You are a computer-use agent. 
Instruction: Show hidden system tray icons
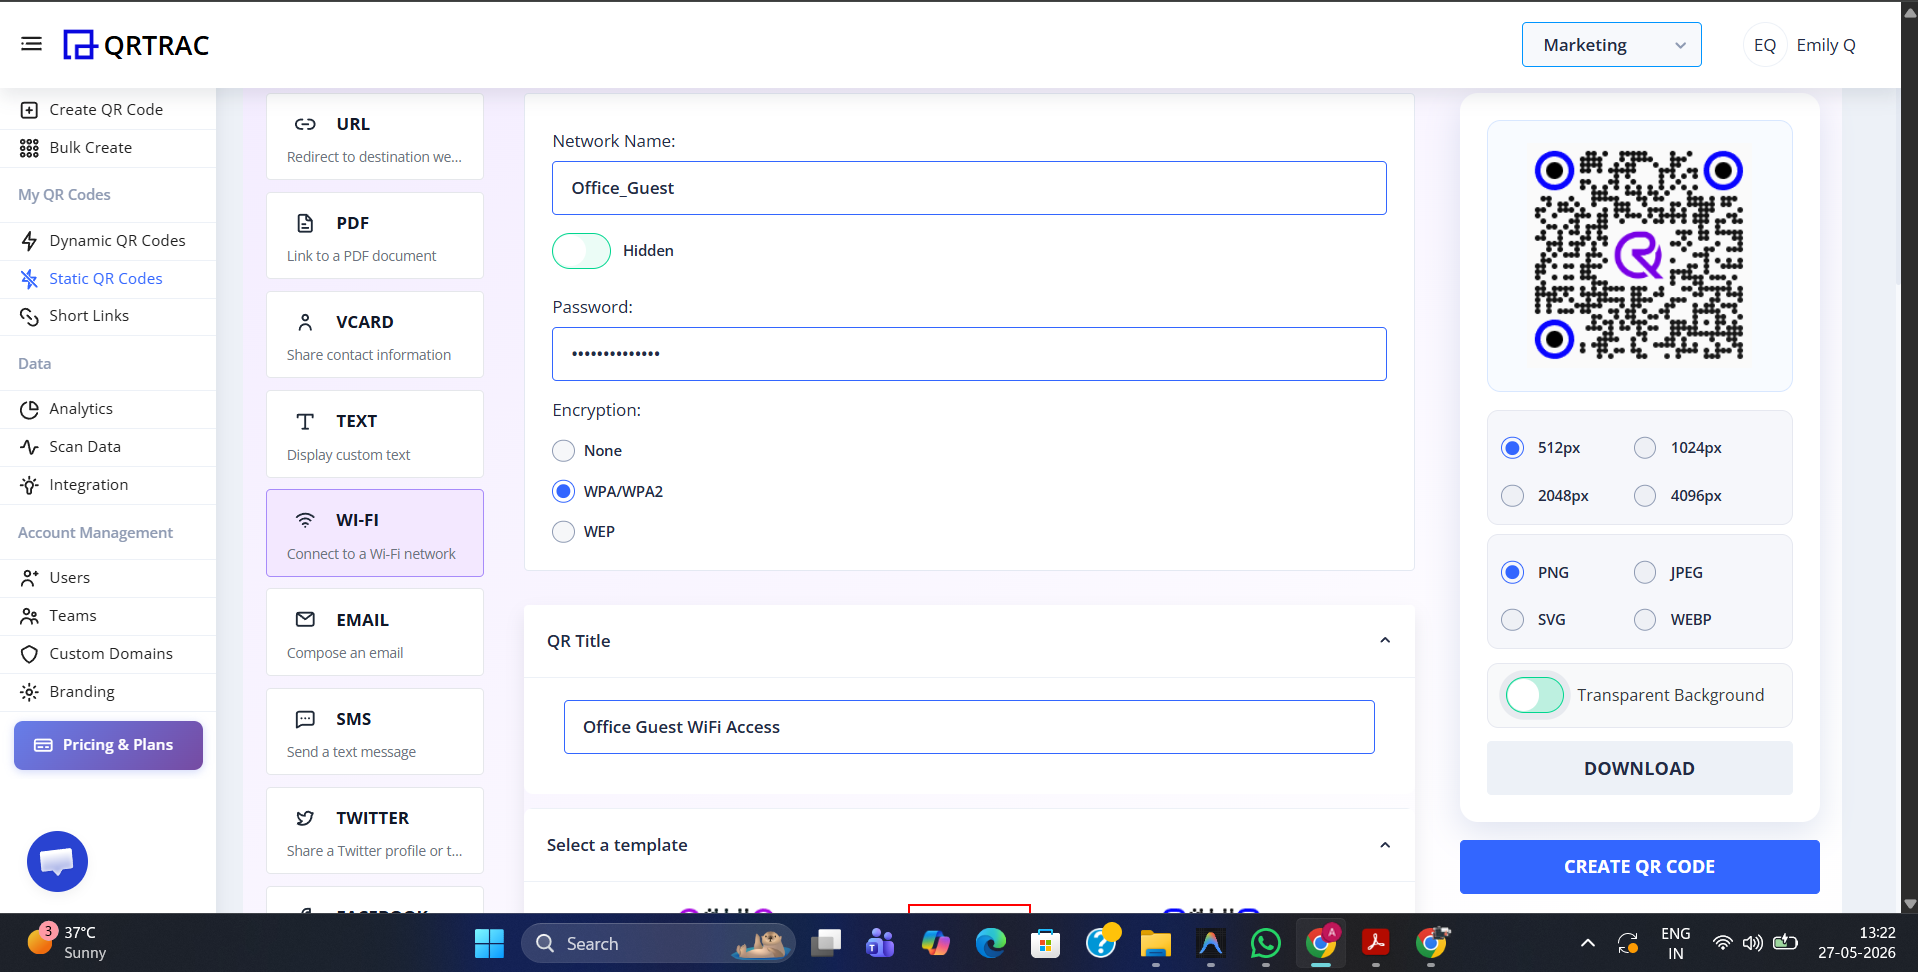pos(1587,943)
